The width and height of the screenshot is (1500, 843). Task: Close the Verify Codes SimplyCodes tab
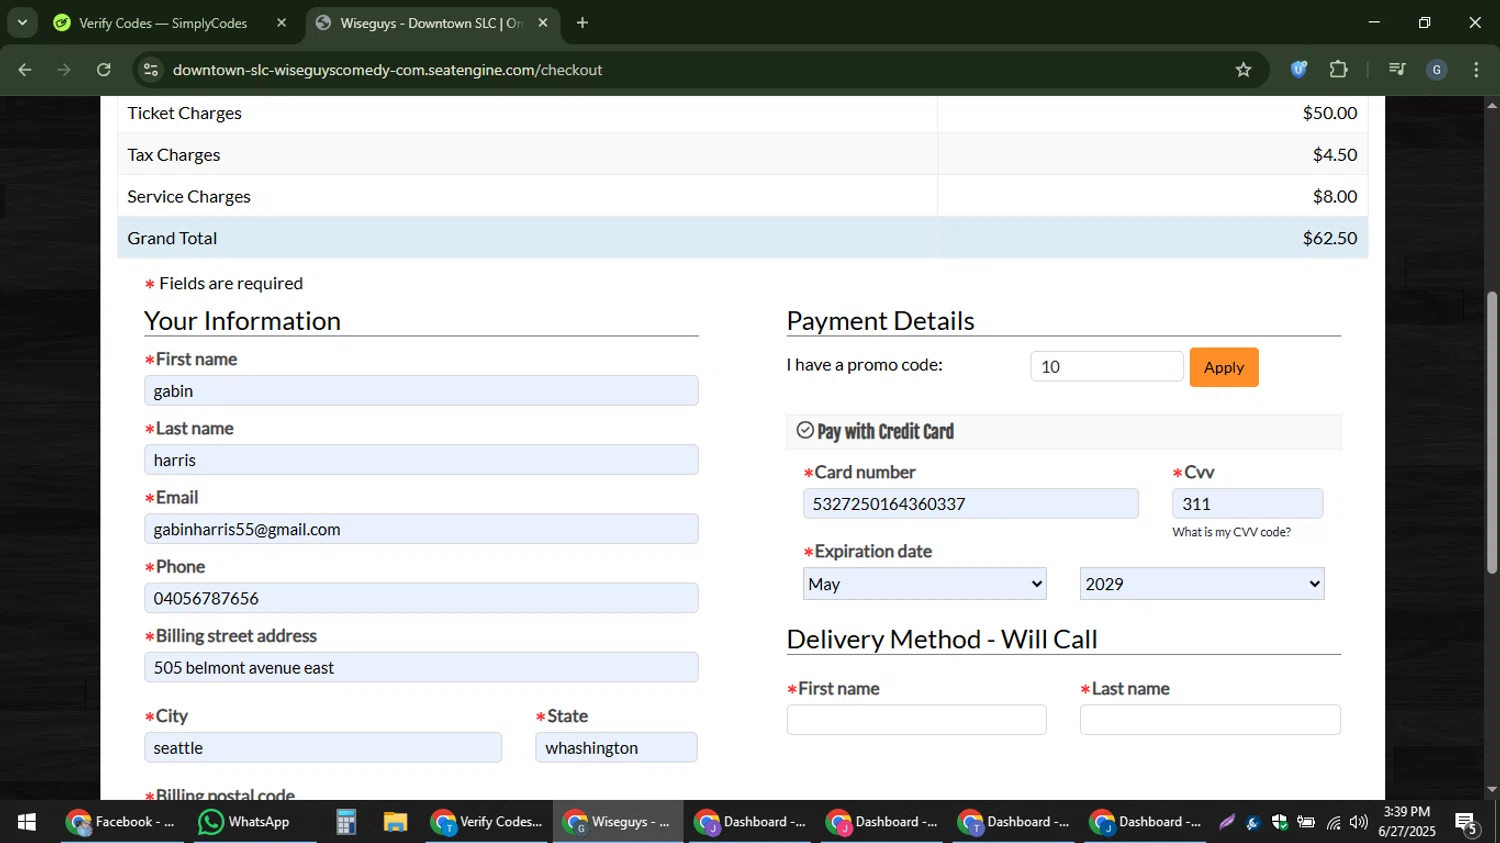281,23
